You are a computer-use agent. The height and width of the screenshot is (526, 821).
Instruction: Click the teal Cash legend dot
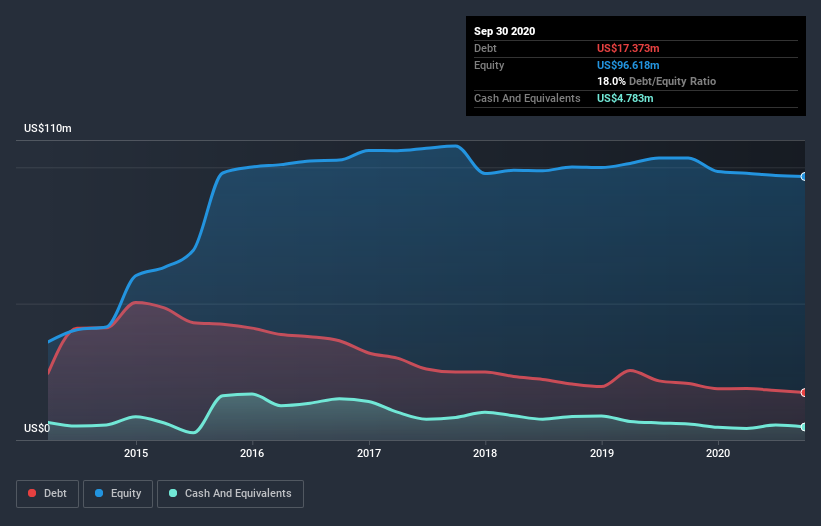tap(173, 493)
